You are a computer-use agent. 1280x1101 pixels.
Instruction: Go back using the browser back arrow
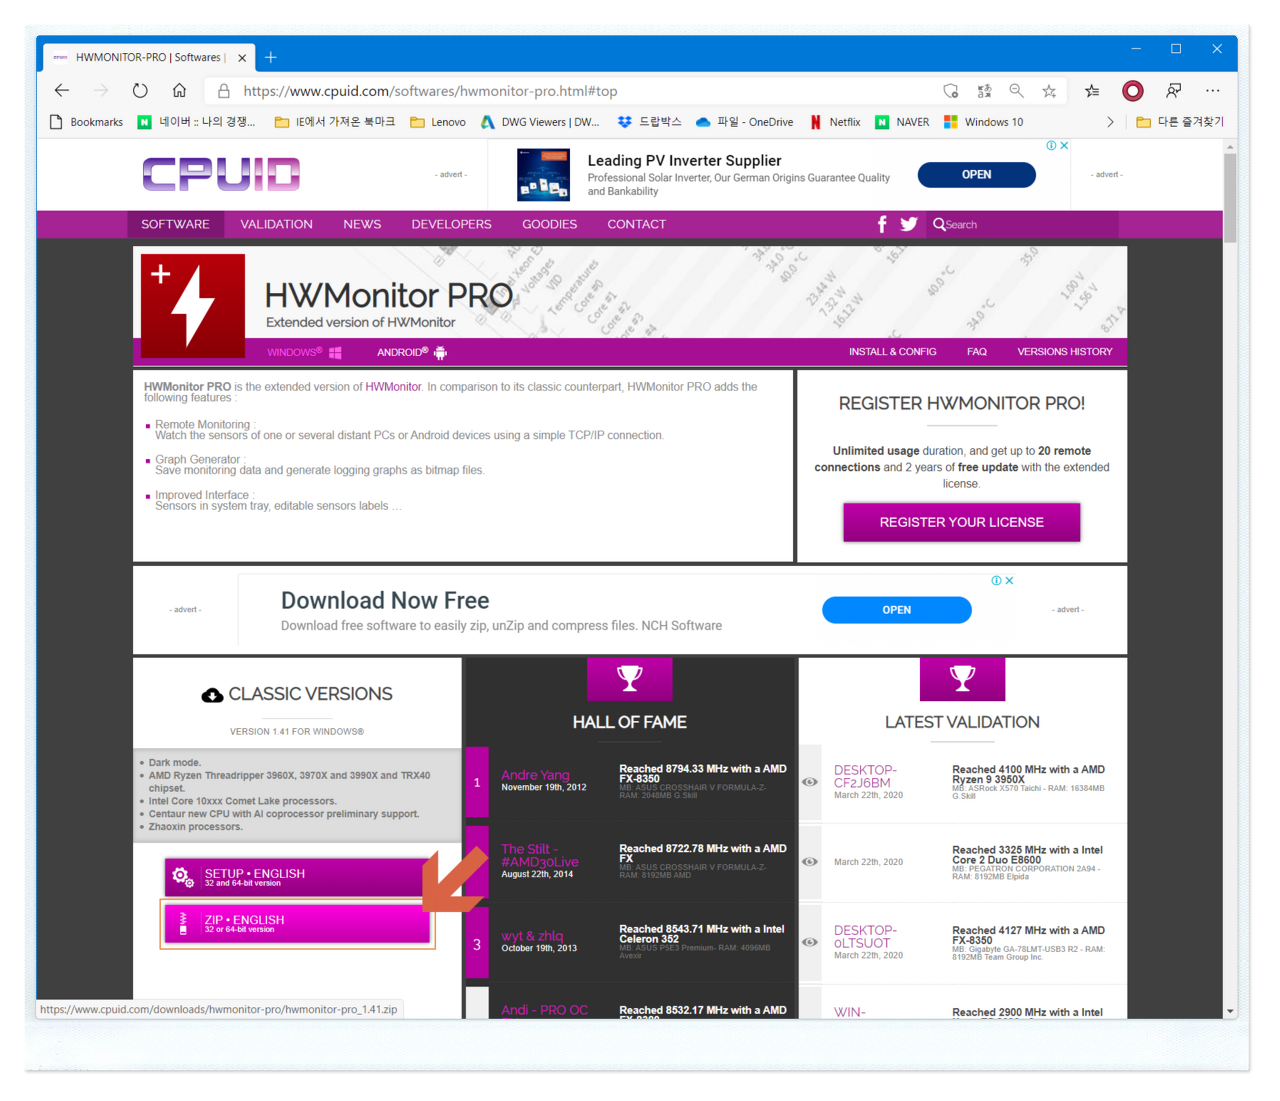(62, 91)
